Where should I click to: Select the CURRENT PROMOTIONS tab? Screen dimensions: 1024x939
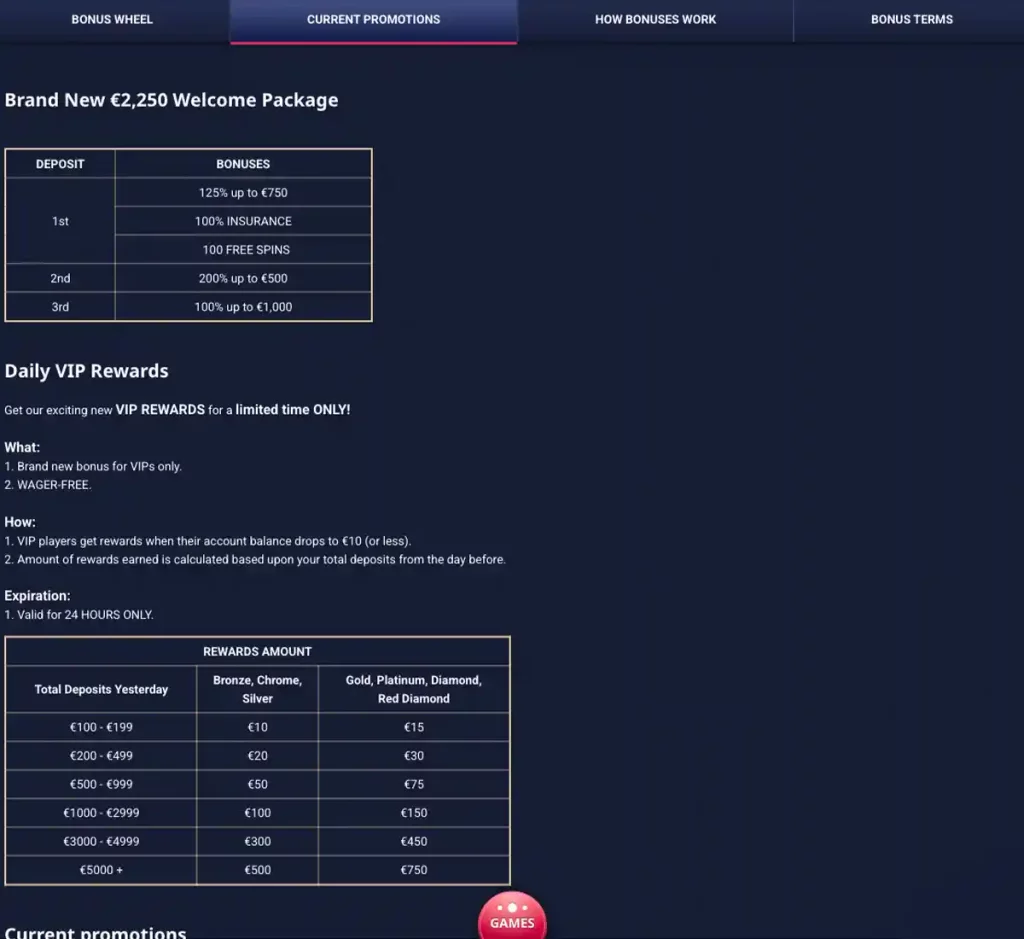coord(373,19)
